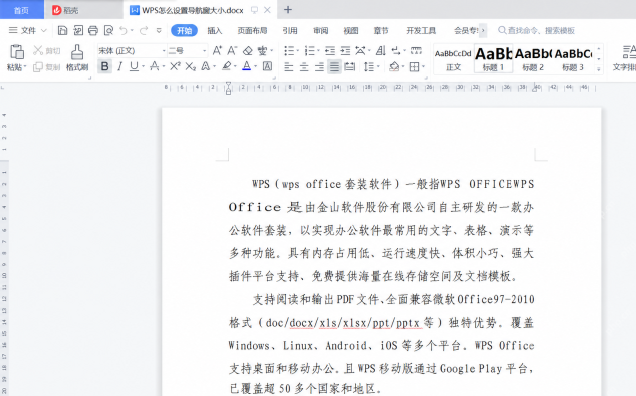Toggle Strikethrough formatting

155,66
